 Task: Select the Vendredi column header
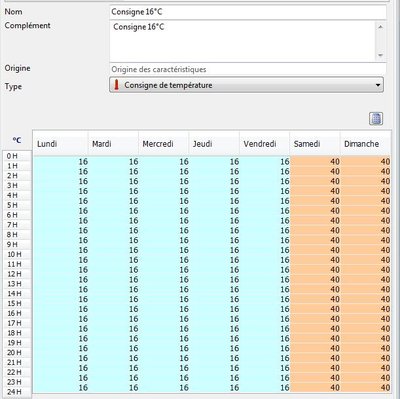tap(264, 144)
